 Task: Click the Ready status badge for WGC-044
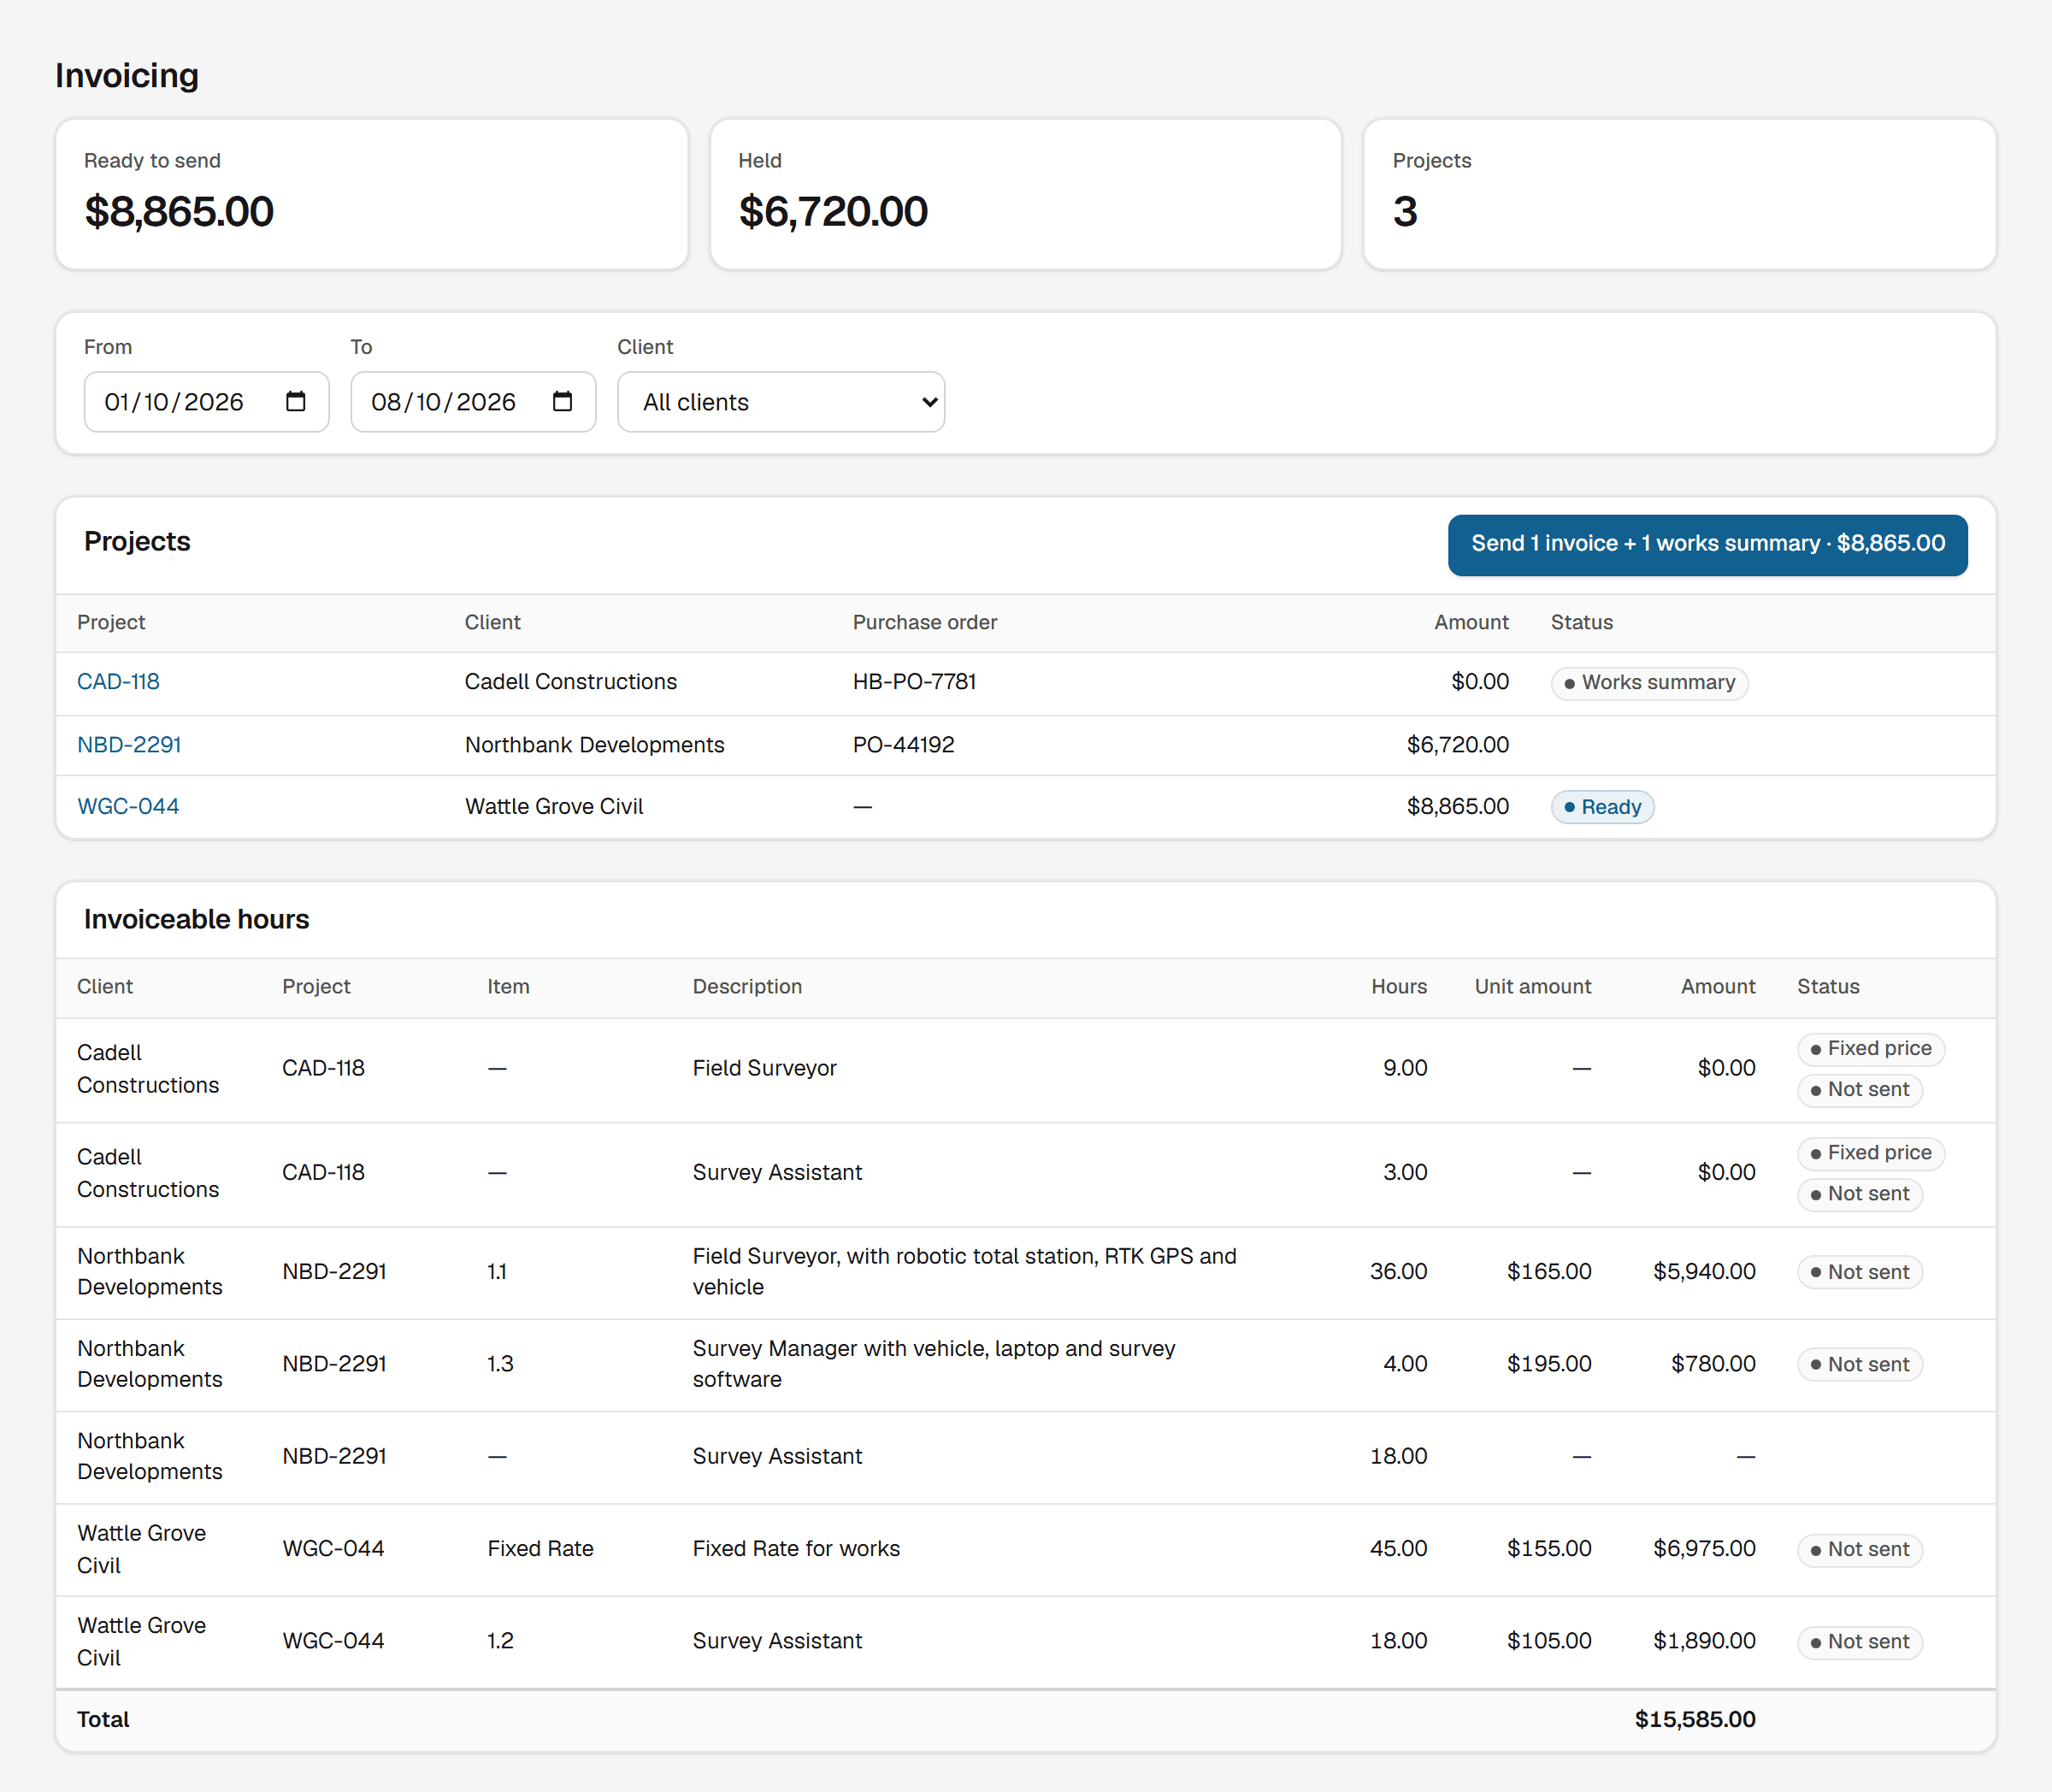(x=1602, y=807)
